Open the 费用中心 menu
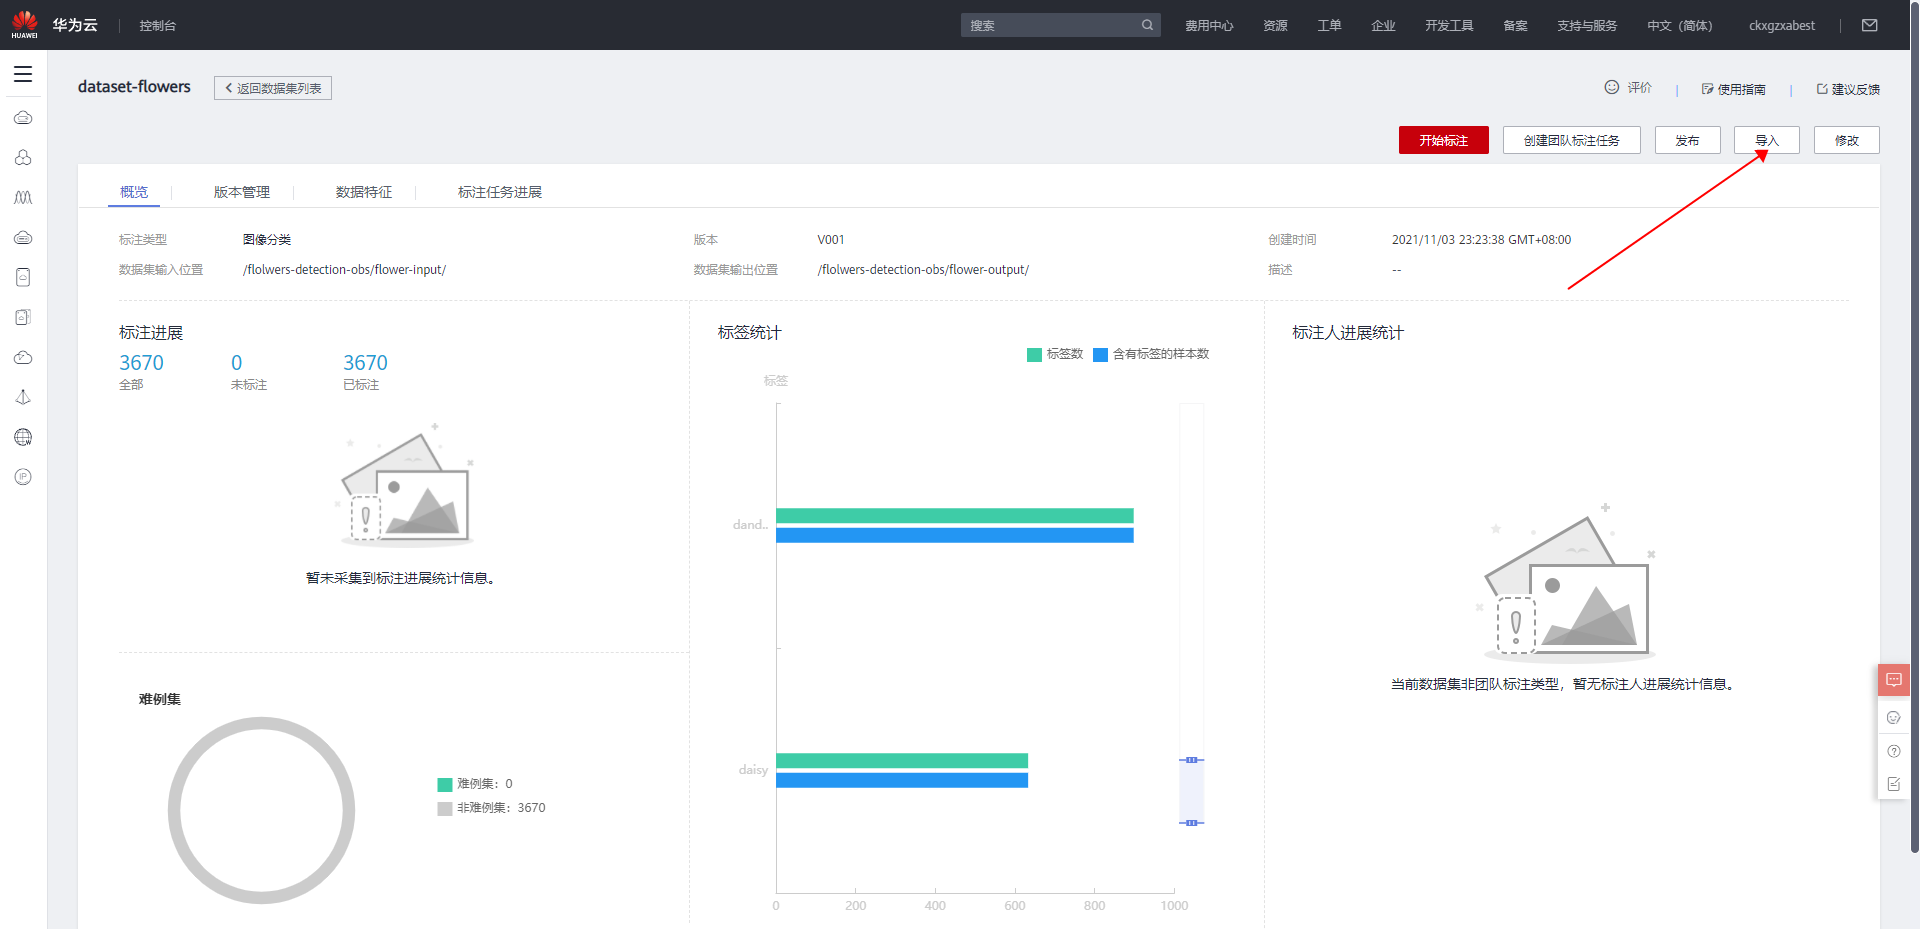 coord(1209,26)
